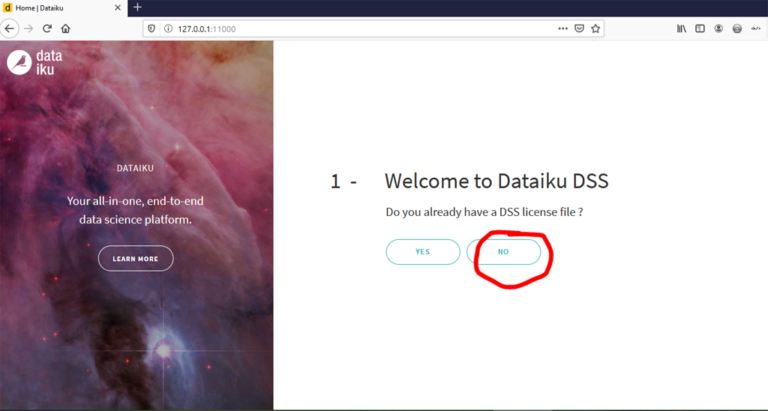
Task: Open the tracking protection shield icon
Action: 152,28
